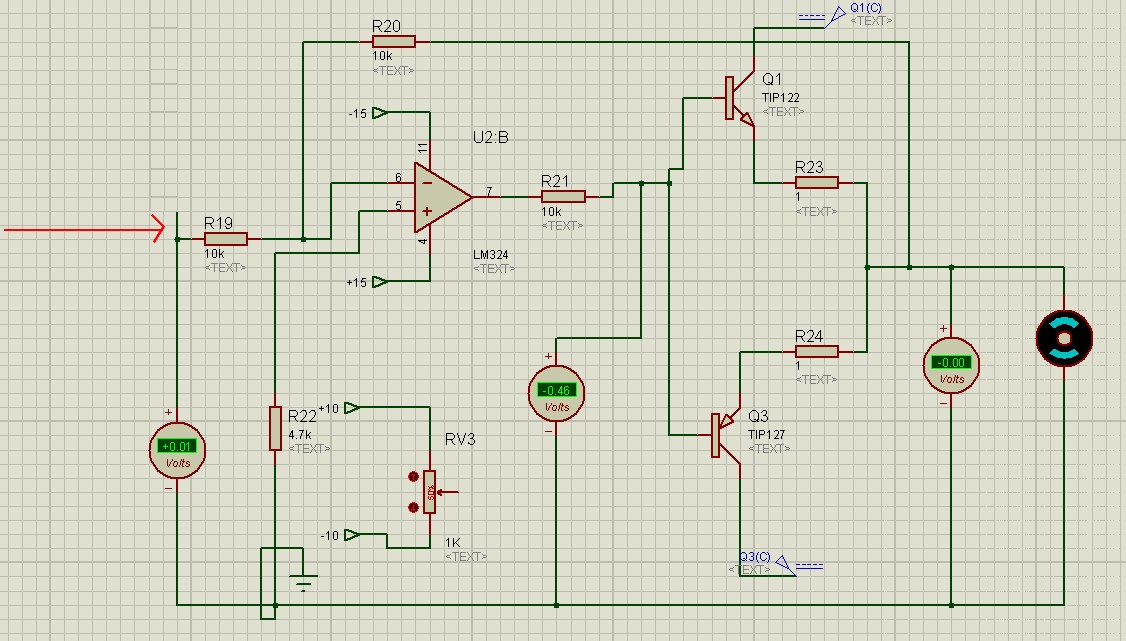1126x641 pixels.
Task: Click the +15 power terminal arrow
Action: [x=381, y=281]
